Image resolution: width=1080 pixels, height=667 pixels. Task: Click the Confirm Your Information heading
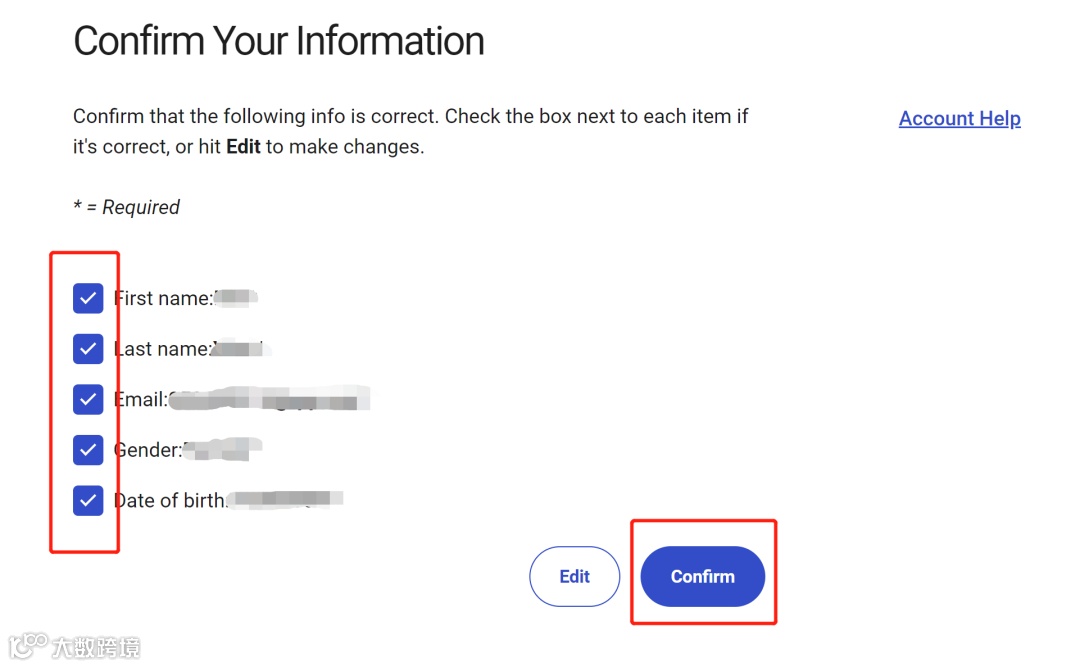(x=279, y=41)
